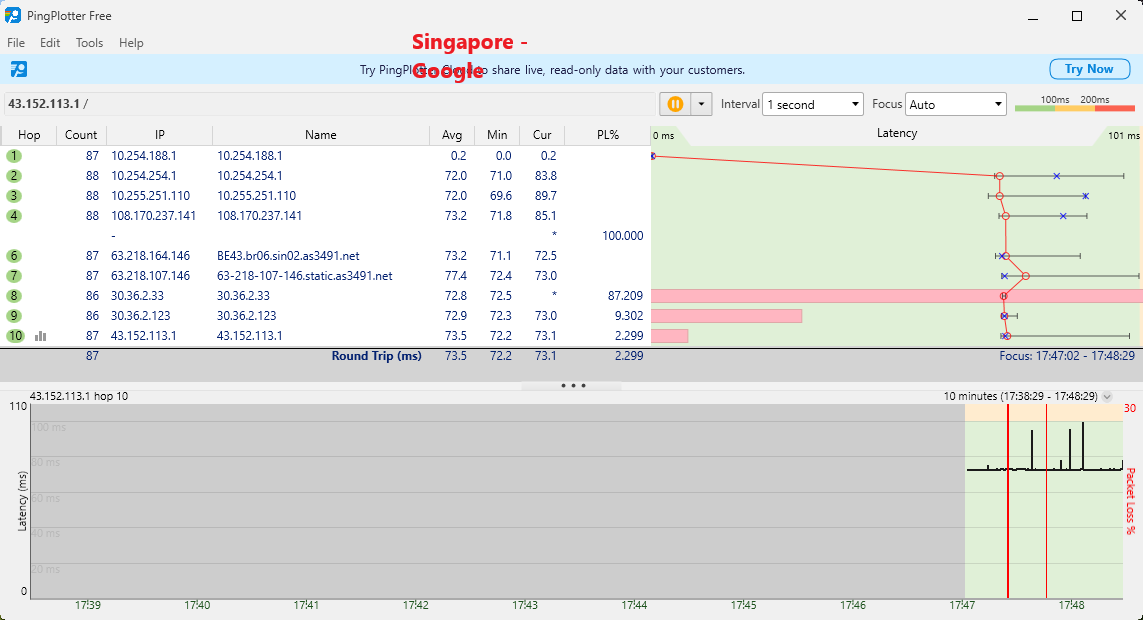The height and width of the screenshot is (620, 1143).
Task: Click IP 10.254.254.1 in hop 2
Action: click(x=144, y=176)
